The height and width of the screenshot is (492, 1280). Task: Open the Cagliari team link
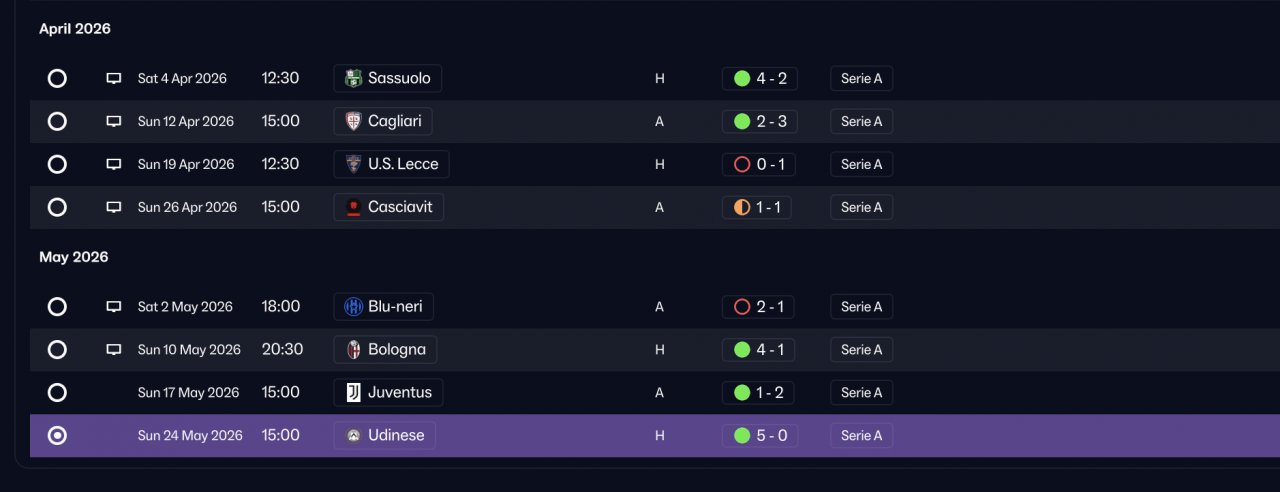pos(383,122)
